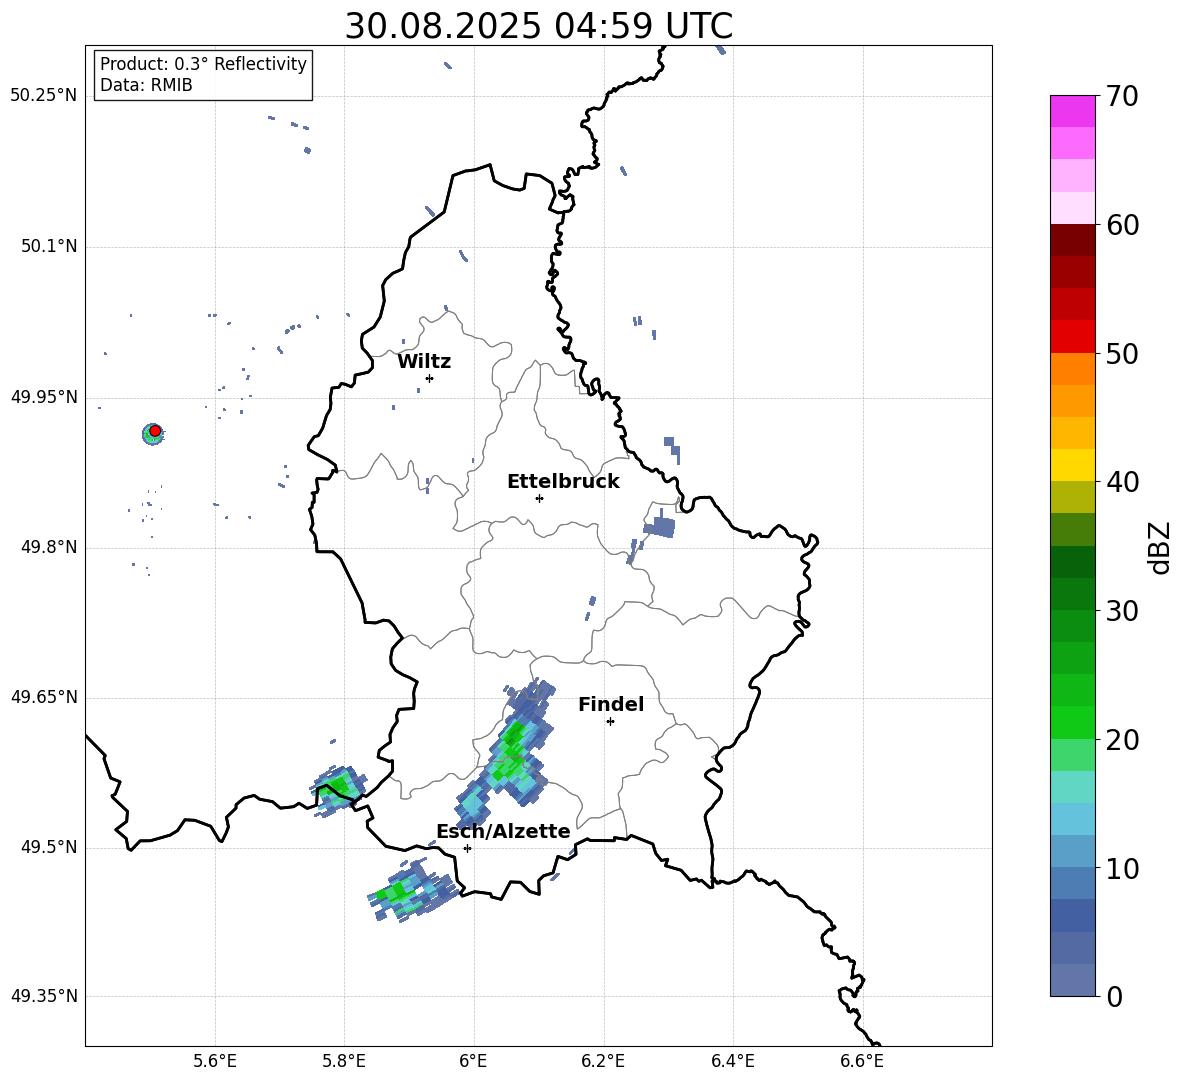The width and height of the screenshot is (1184, 1081).
Task: Click the 5.6°E longitude label
Action: coord(215,1061)
